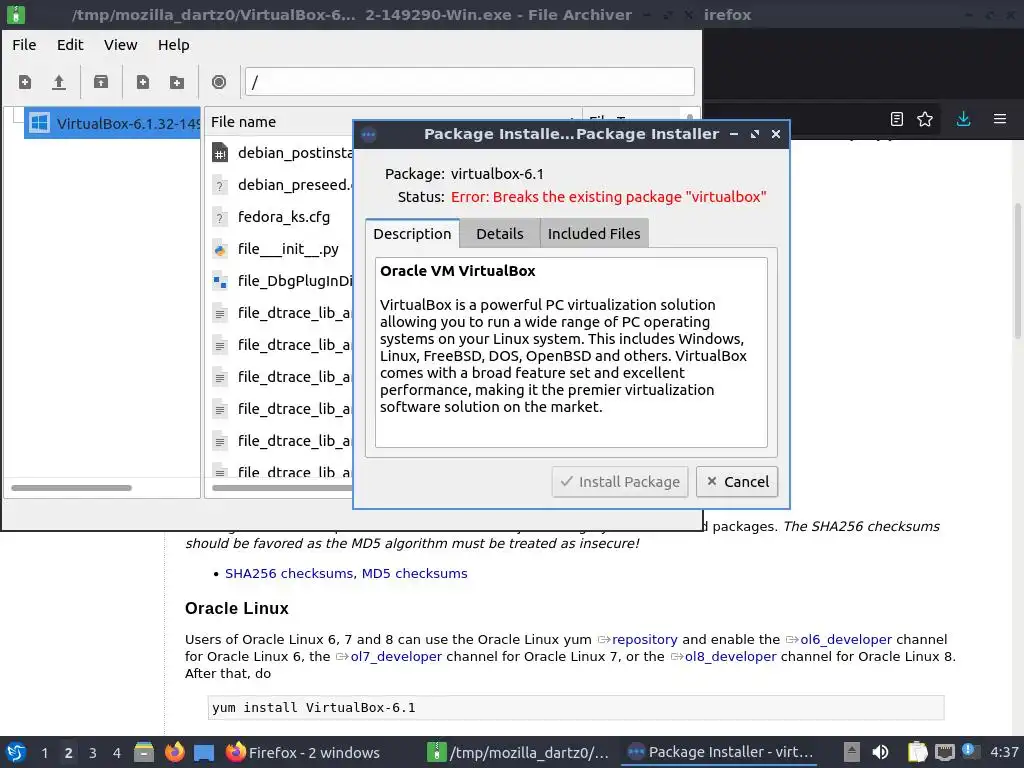Switch to workspace 1 in taskbar pager

tap(44, 753)
